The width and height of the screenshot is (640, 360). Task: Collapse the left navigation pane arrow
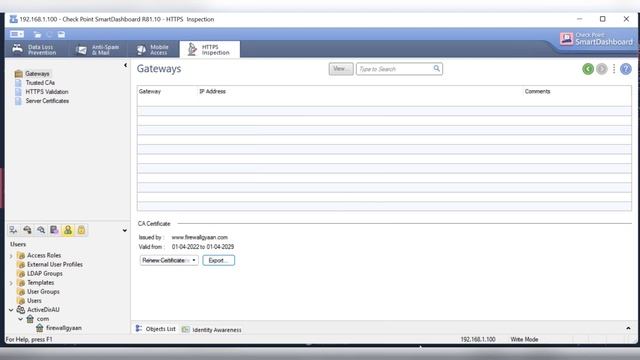[125, 65]
